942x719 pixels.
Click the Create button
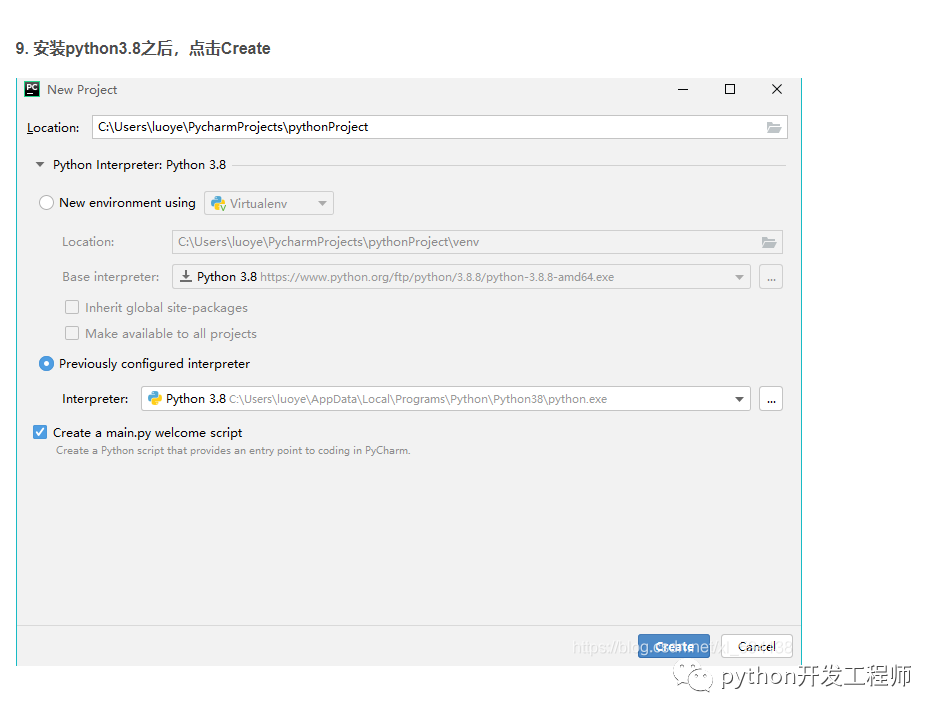[673, 646]
